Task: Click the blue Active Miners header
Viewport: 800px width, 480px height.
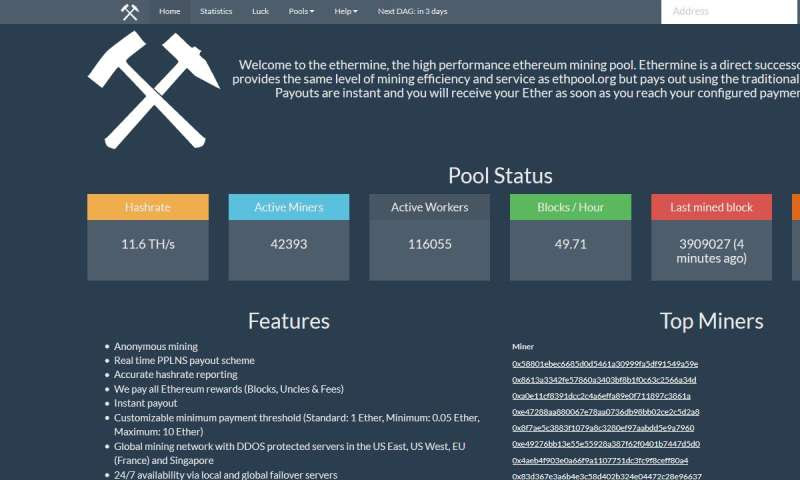Action: [289, 207]
